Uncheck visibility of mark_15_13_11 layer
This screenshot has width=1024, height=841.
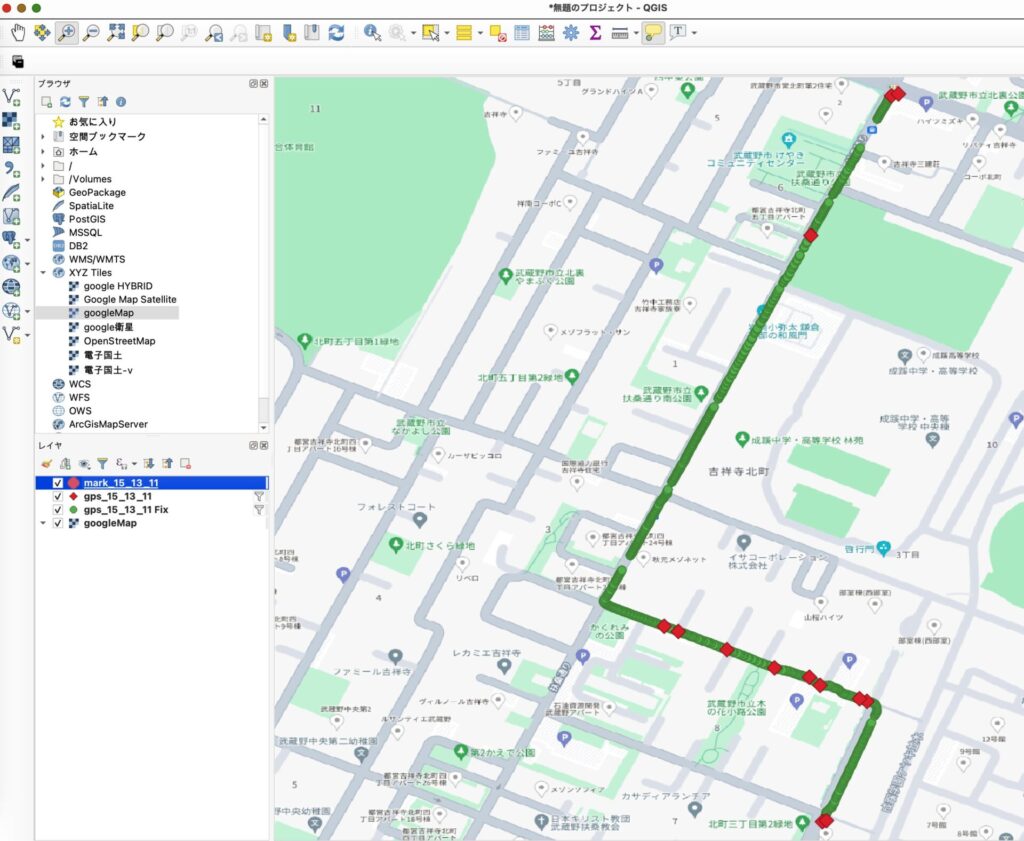click(57, 483)
